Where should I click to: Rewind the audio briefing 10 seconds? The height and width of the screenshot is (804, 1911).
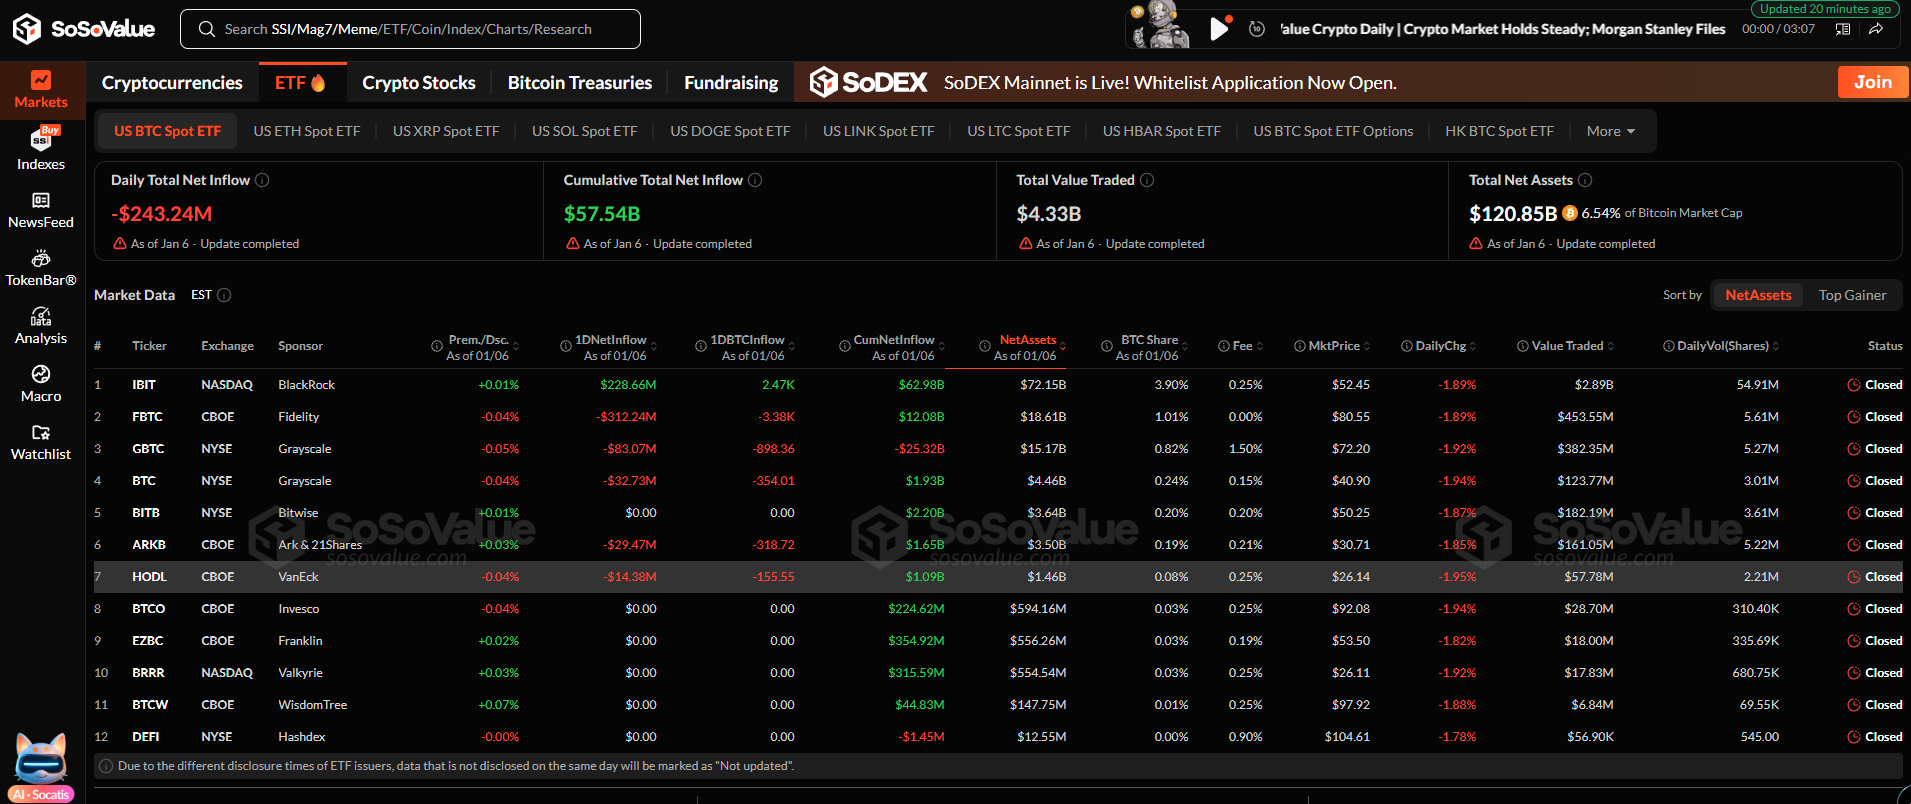(x=1257, y=29)
